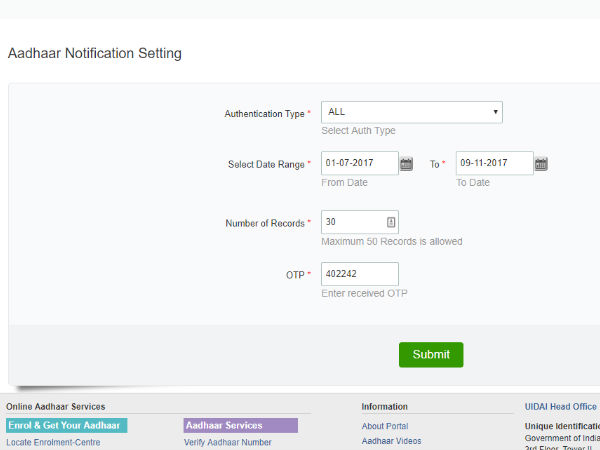Screen dimensions: 600x450
Task: Open the Authentication Type dropdown
Action: tap(412, 112)
